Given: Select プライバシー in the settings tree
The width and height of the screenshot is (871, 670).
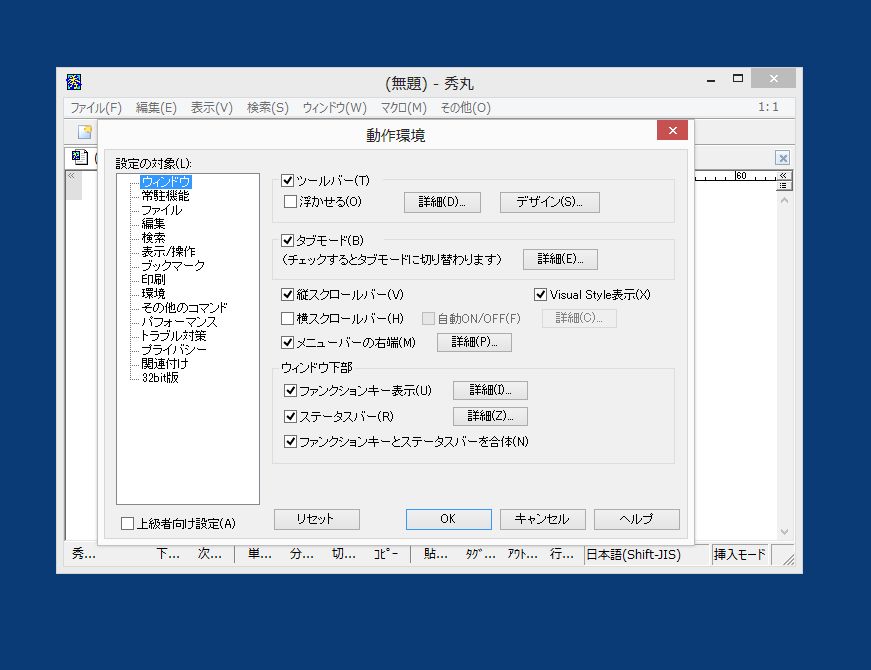Looking at the screenshot, I should [174, 349].
